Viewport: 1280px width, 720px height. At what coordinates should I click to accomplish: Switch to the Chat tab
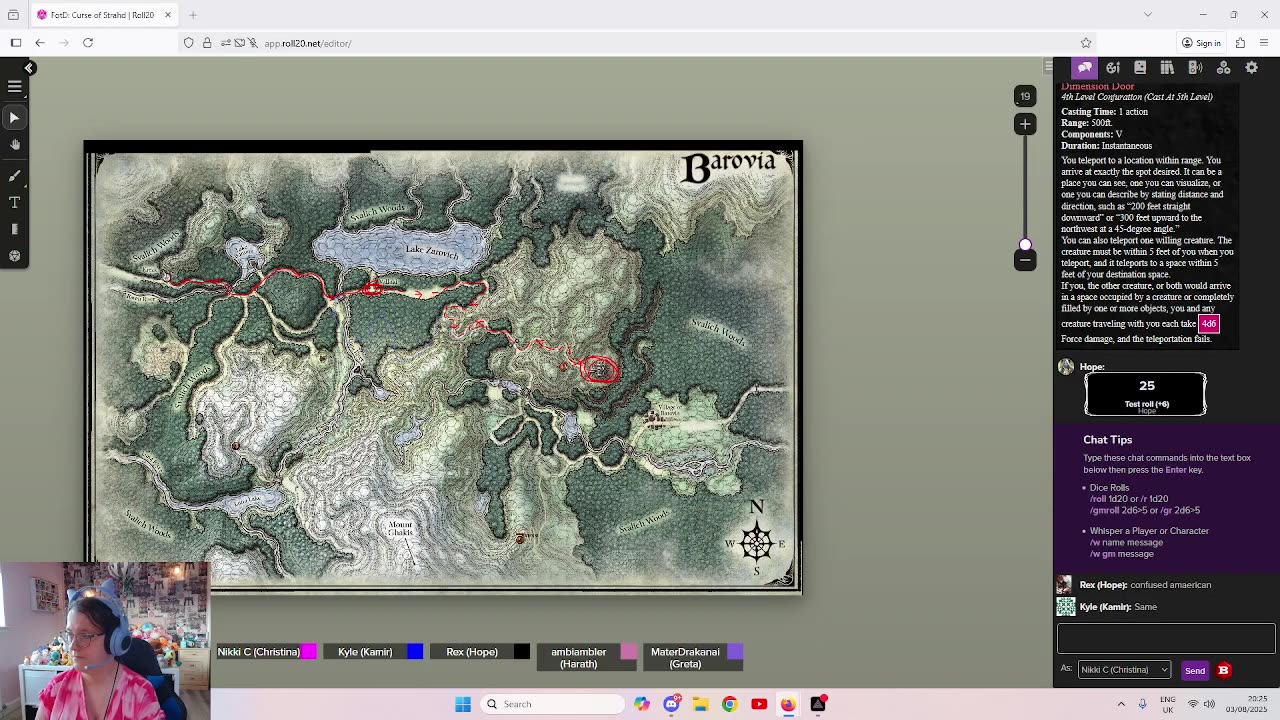[1085, 68]
